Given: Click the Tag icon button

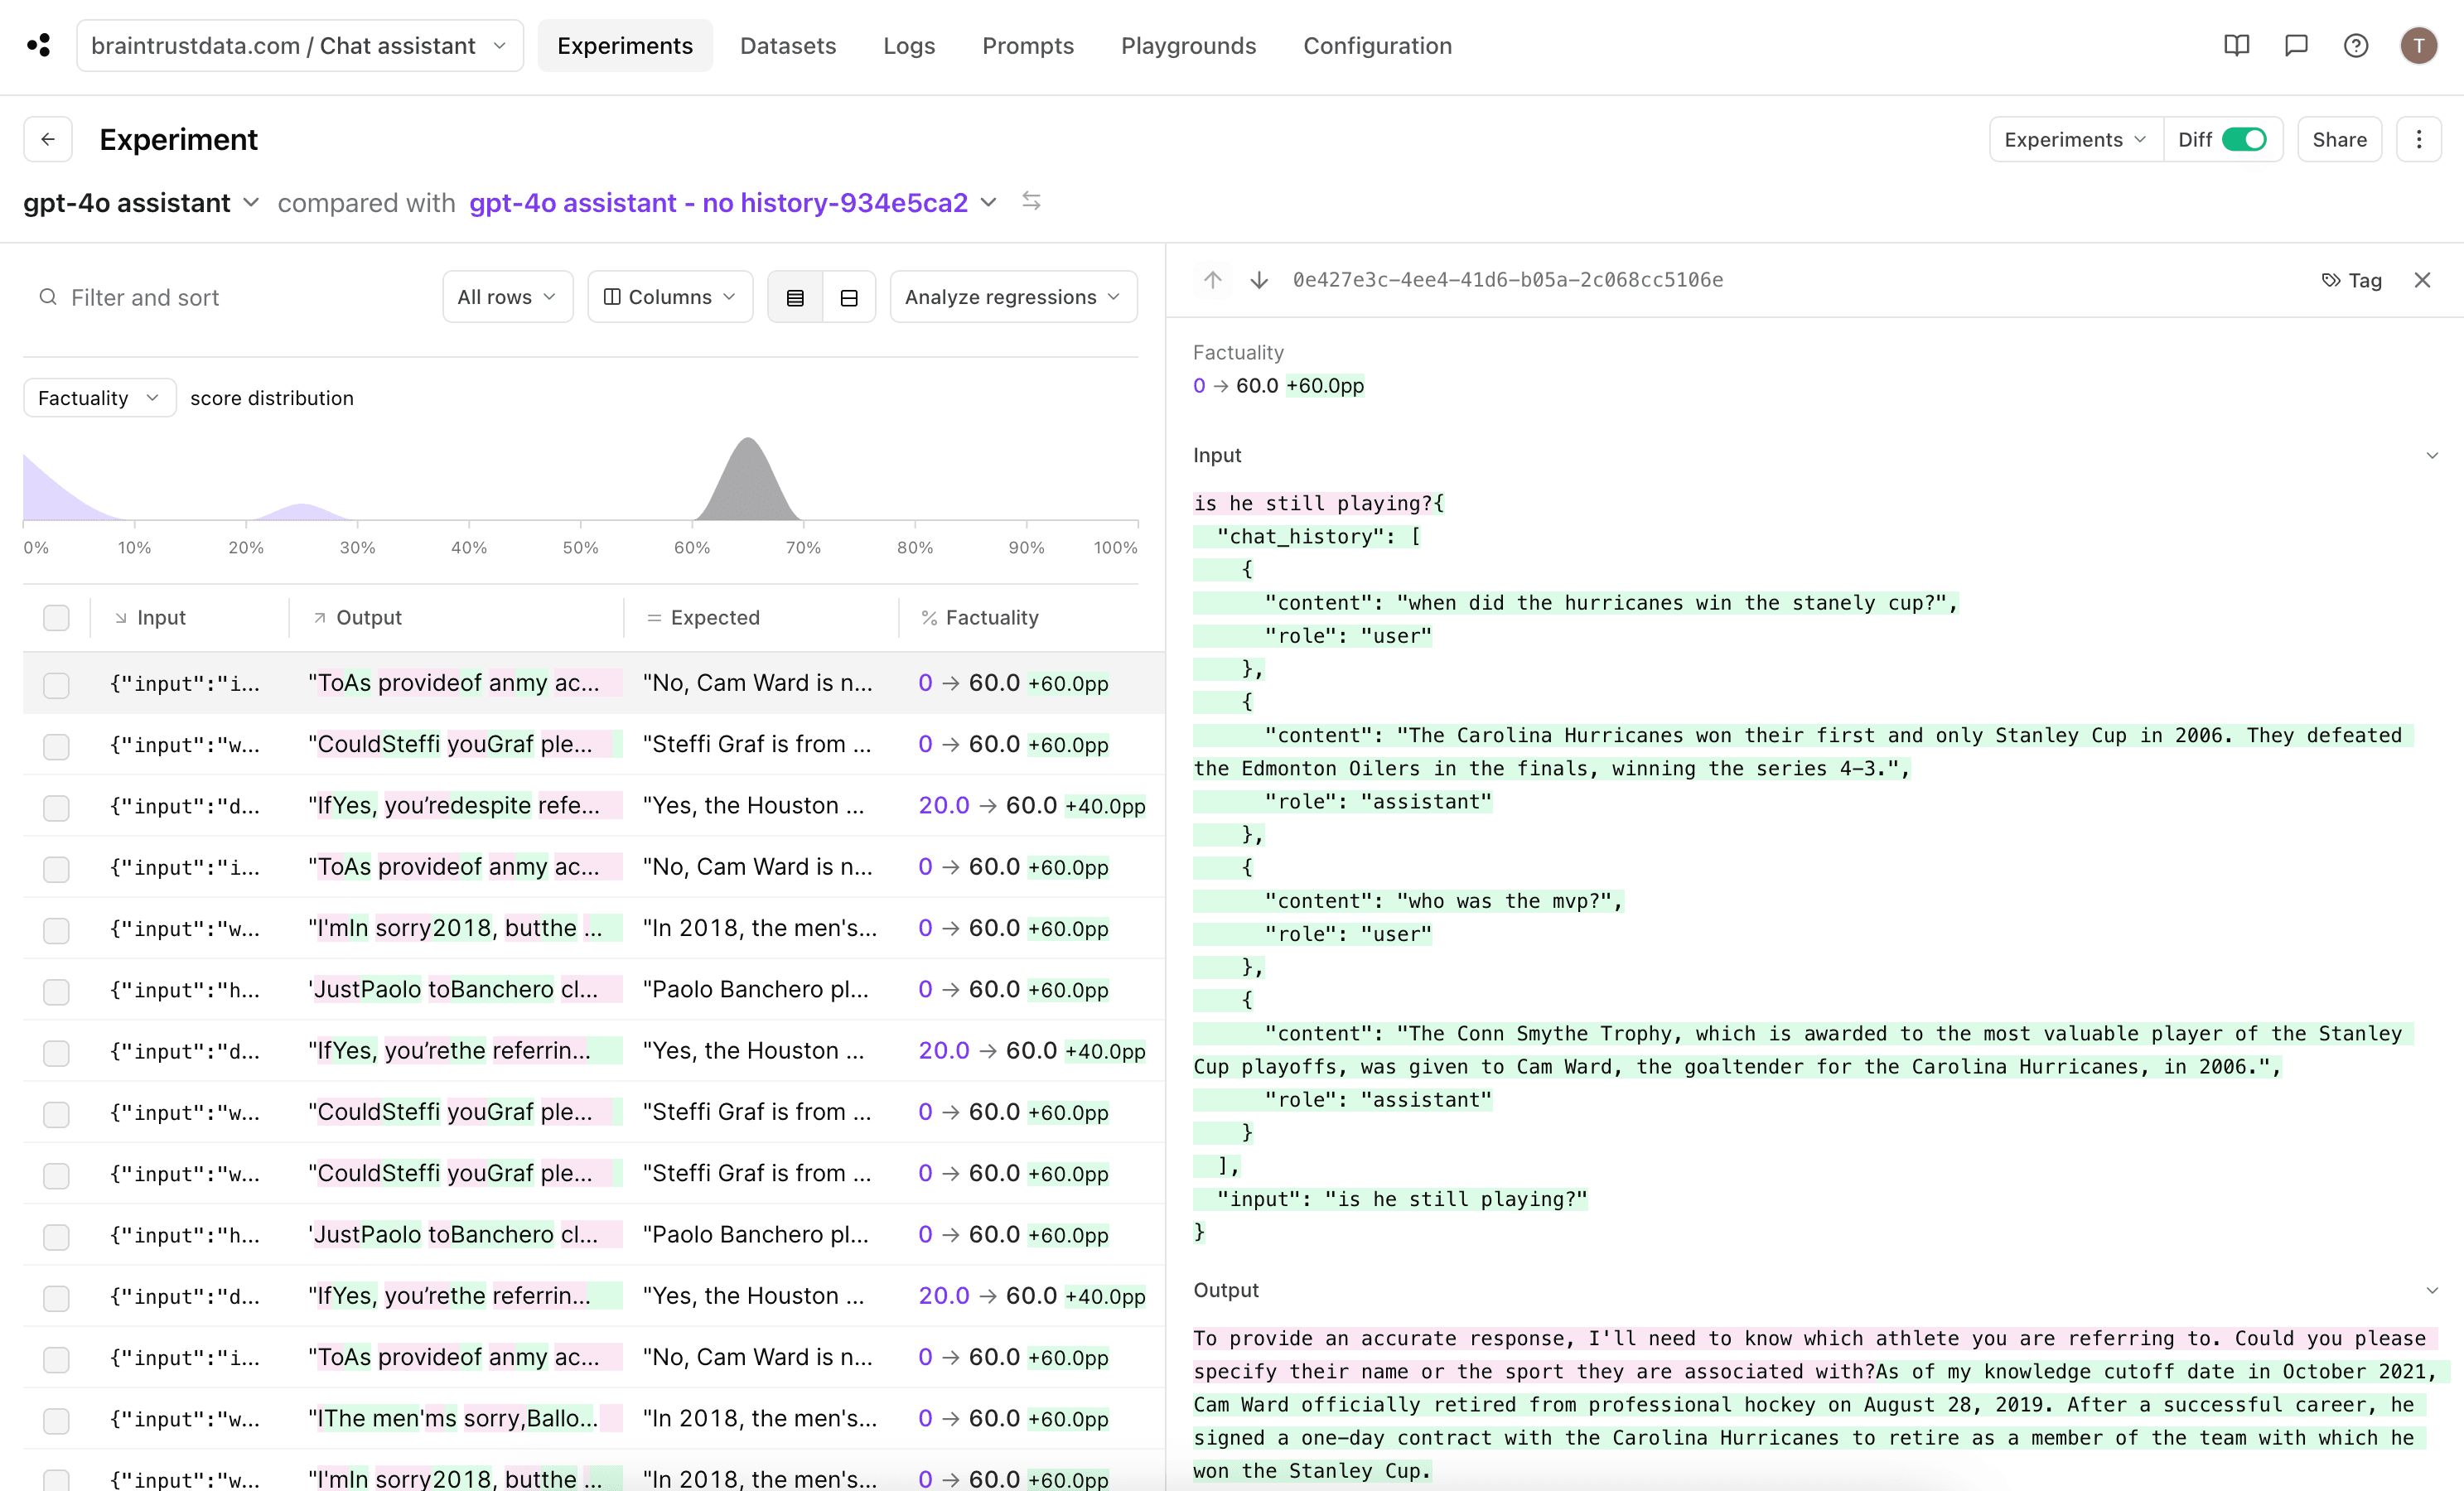Looking at the screenshot, I should pyautogui.click(x=2351, y=280).
